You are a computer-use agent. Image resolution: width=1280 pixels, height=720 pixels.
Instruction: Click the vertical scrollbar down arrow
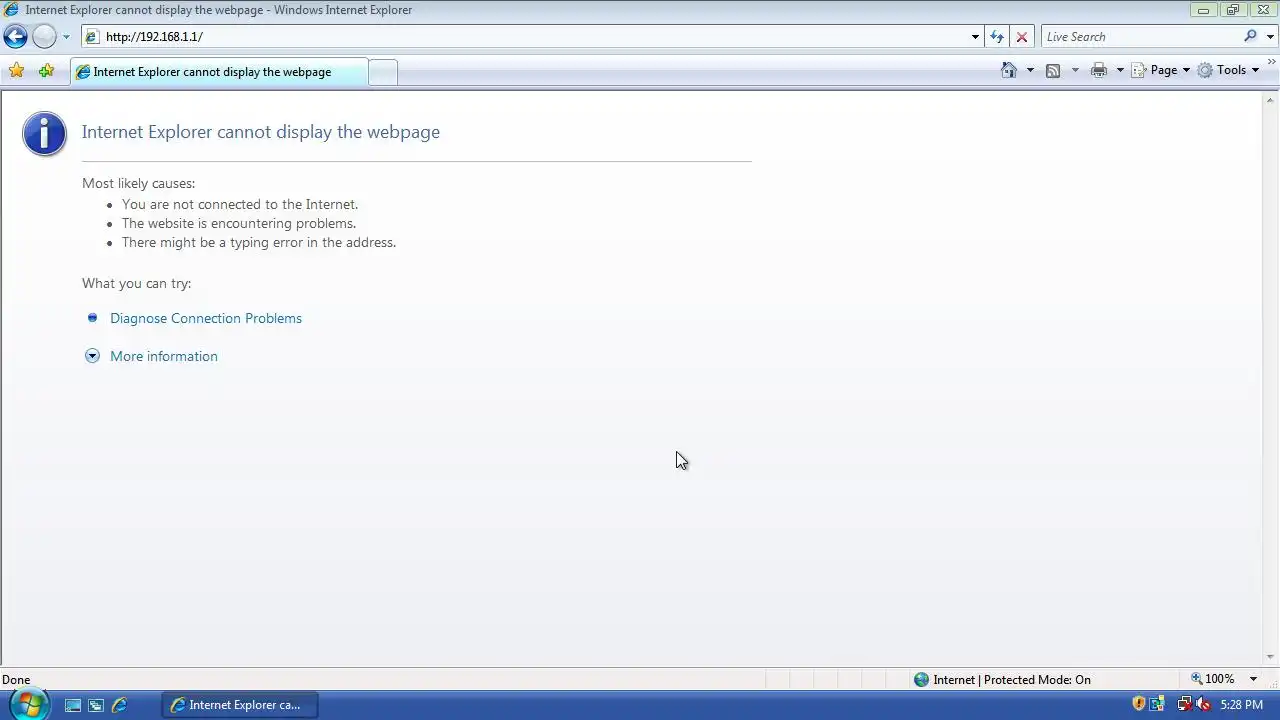point(1271,657)
